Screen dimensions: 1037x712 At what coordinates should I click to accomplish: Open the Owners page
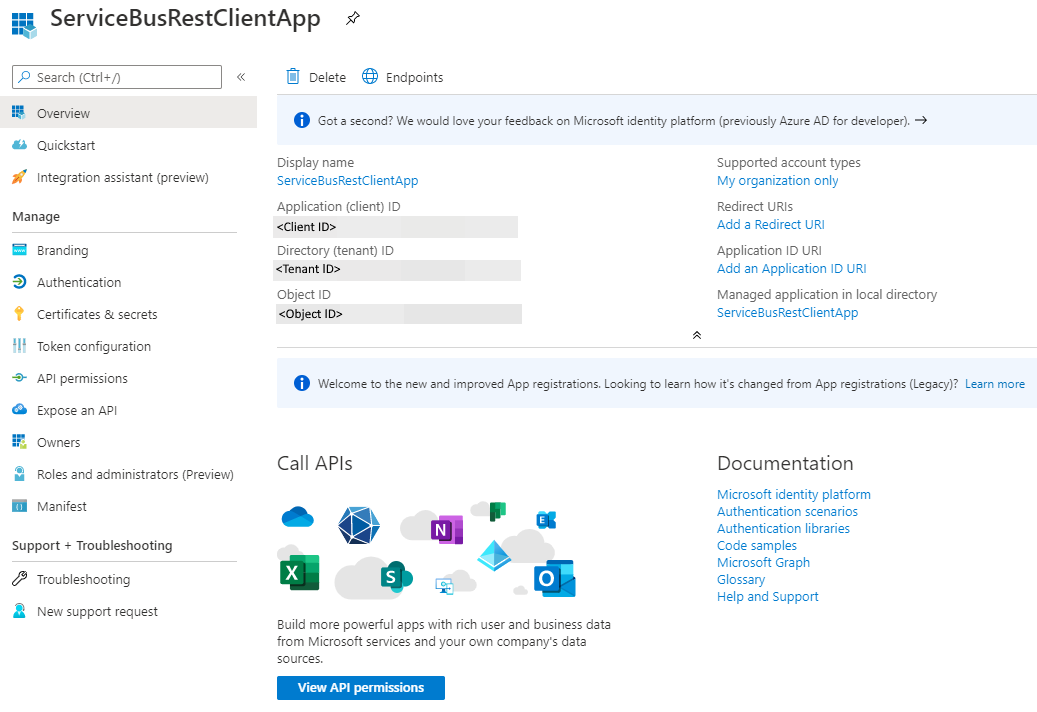[x=59, y=442]
